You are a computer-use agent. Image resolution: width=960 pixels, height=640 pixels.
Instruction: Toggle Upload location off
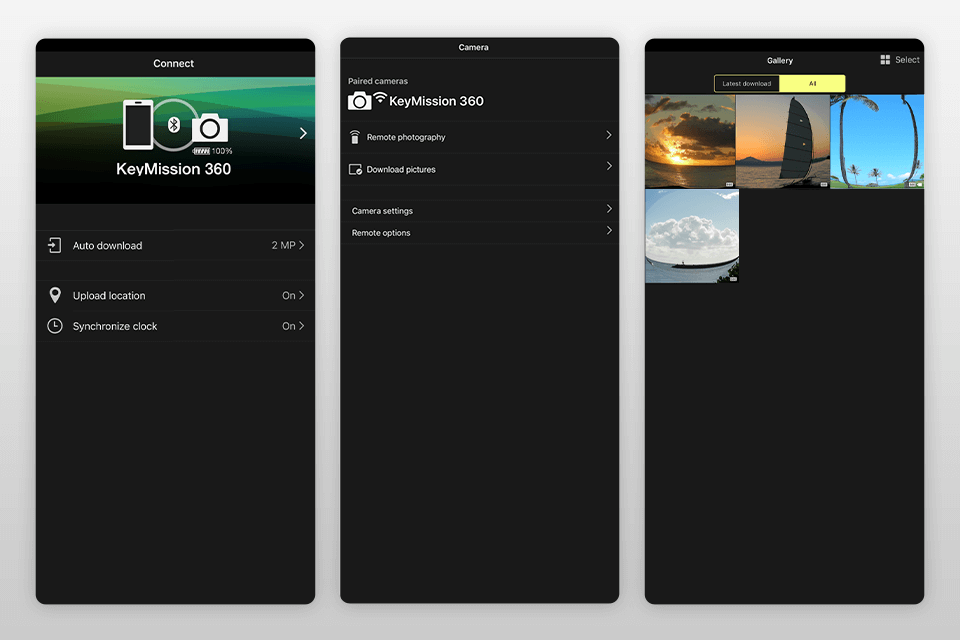click(293, 295)
